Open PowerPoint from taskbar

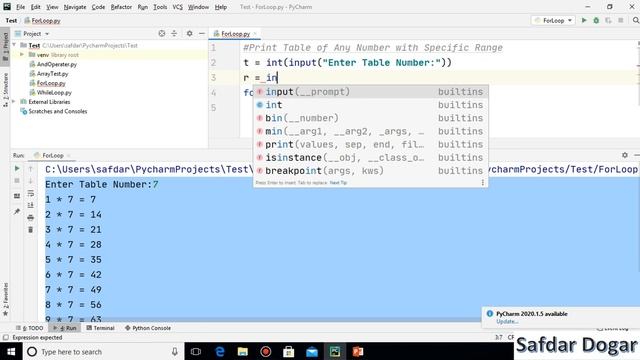pos(358,351)
